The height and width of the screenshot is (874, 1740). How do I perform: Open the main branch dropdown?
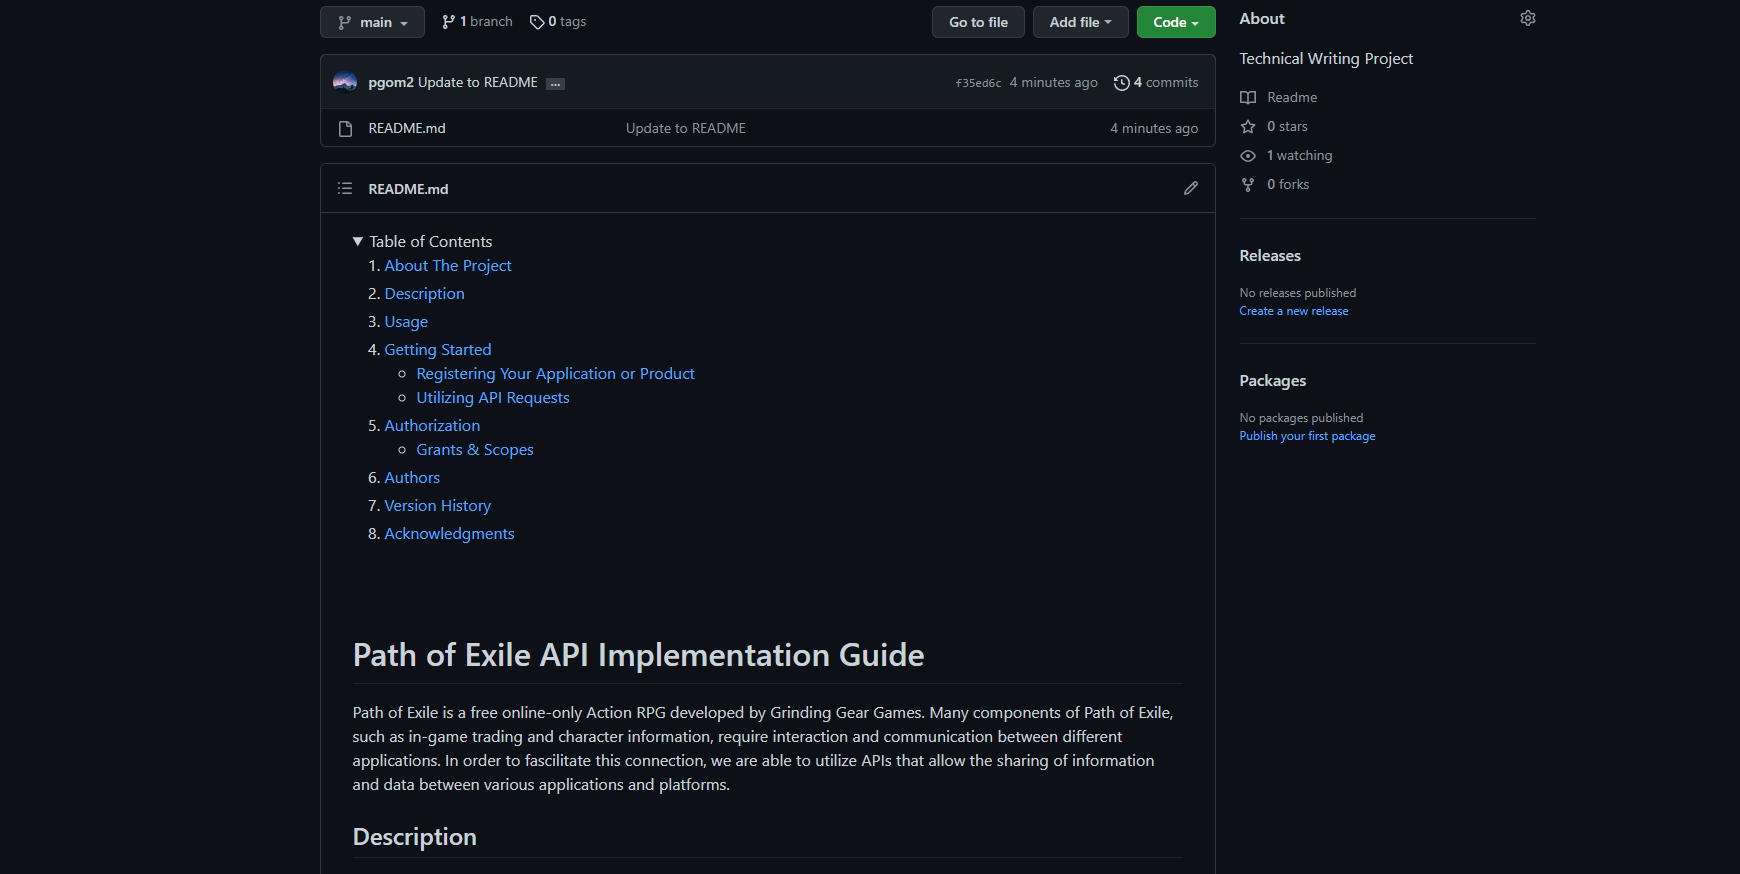372,22
